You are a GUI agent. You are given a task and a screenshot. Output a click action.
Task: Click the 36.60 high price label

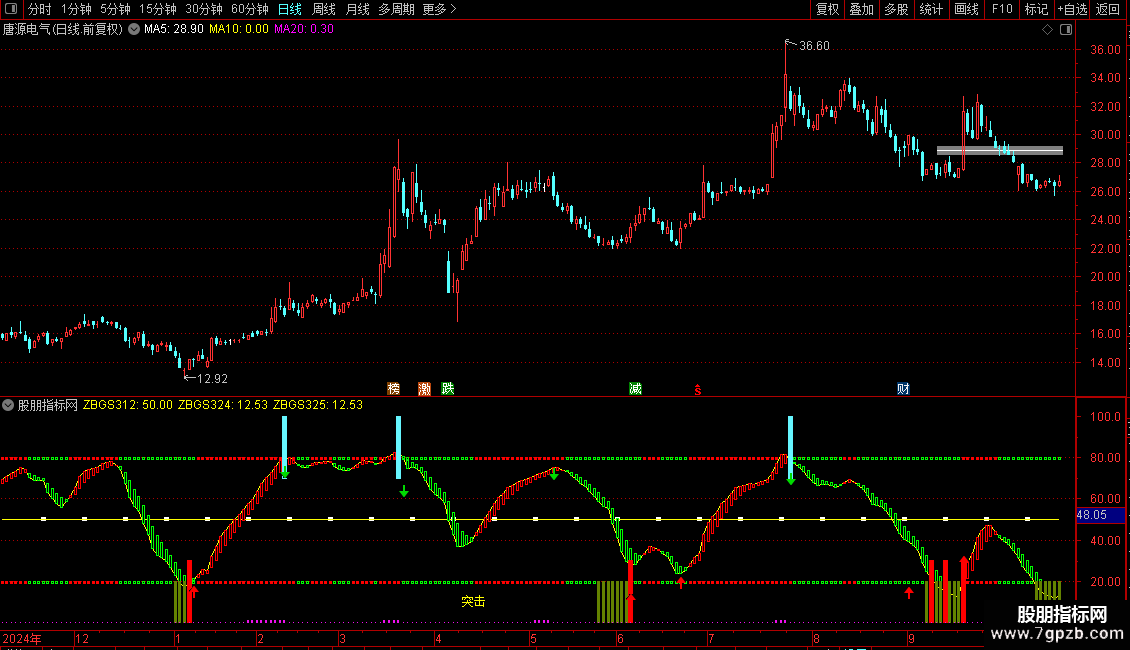click(x=814, y=46)
